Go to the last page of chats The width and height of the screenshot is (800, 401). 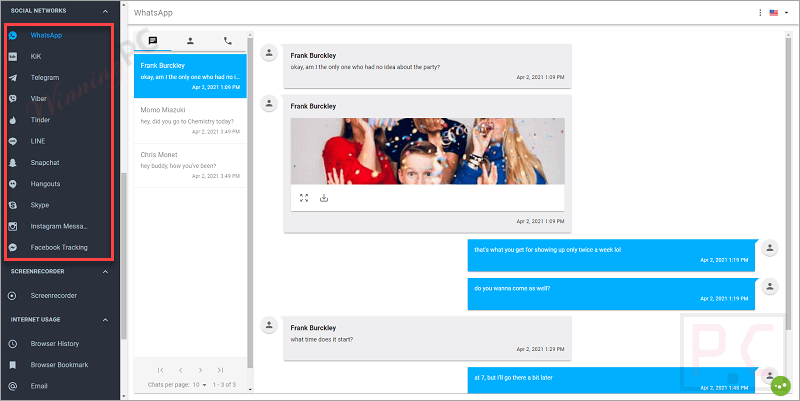click(x=221, y=370)
